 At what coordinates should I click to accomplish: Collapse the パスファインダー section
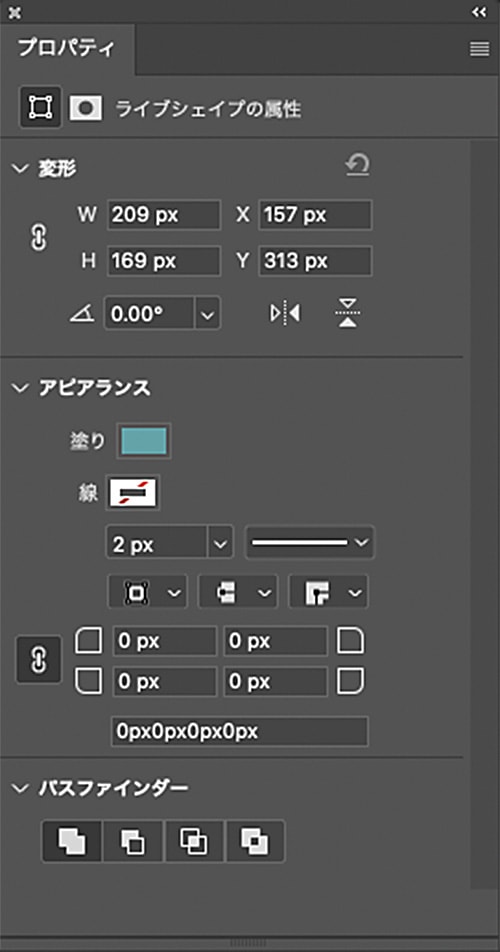21,789
